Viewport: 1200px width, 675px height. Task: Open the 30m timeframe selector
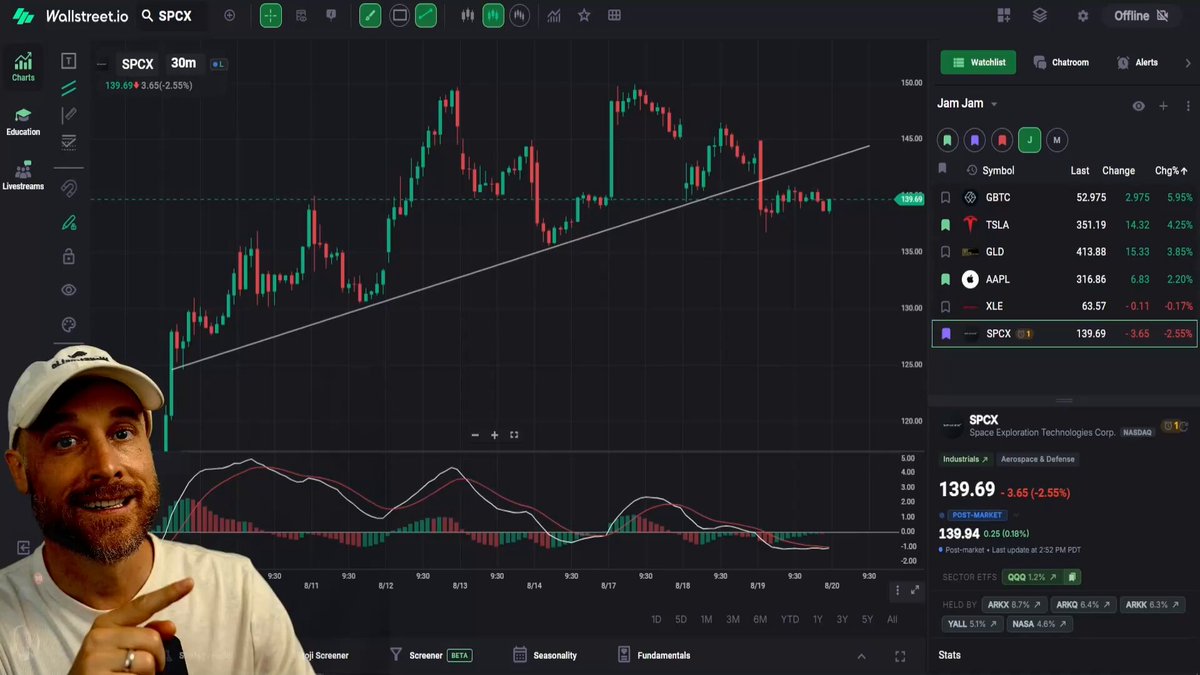183,63
